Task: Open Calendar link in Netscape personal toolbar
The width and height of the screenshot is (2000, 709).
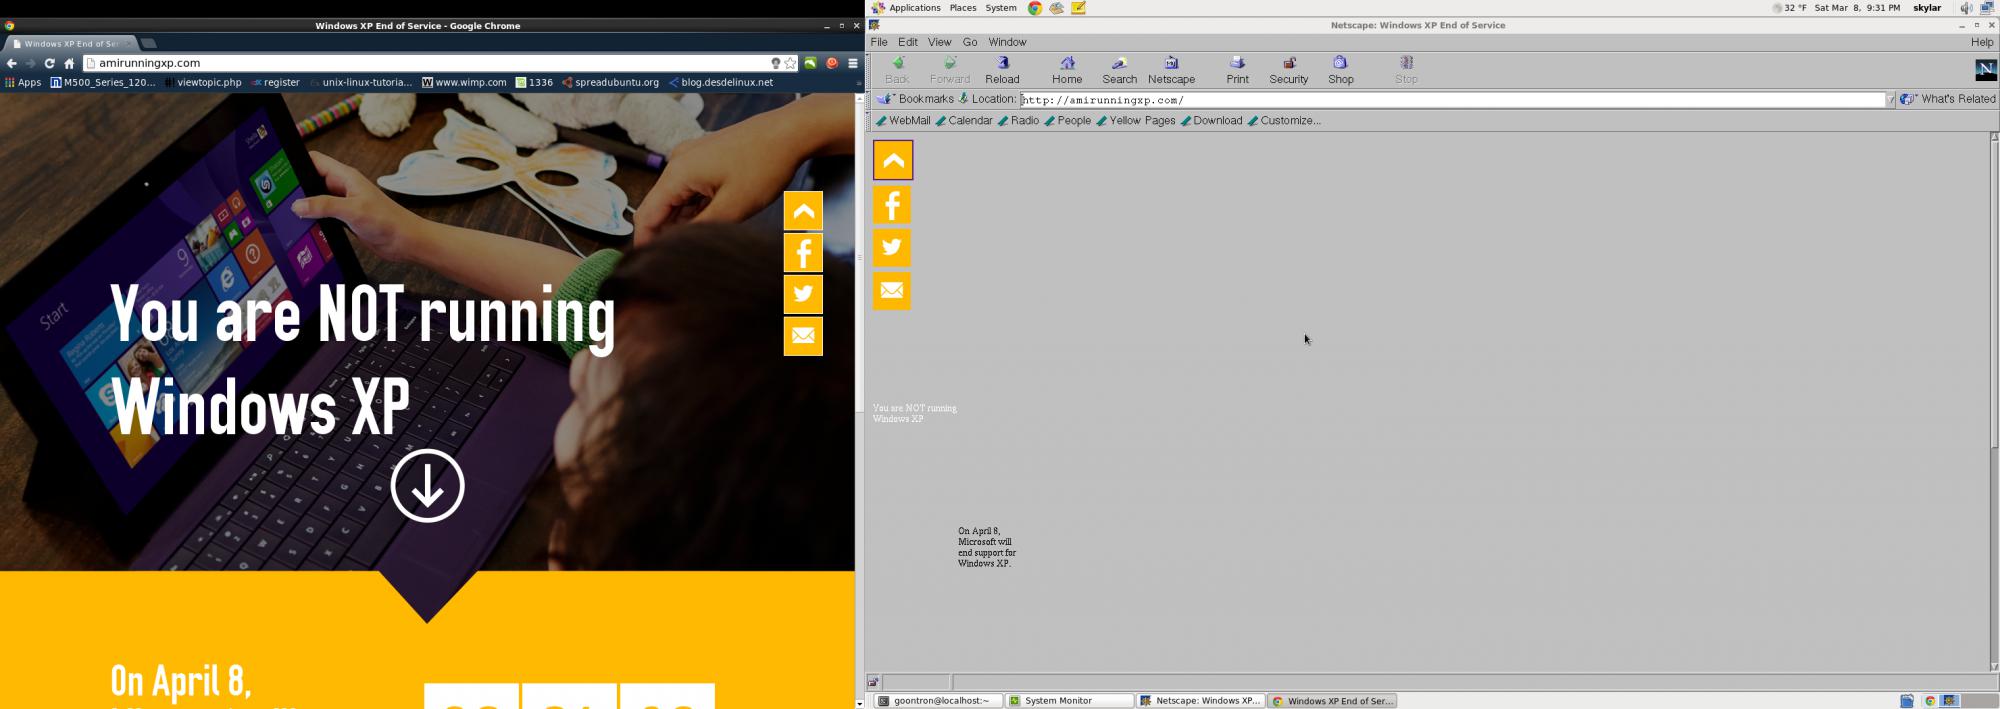Action: click(964, 121)
